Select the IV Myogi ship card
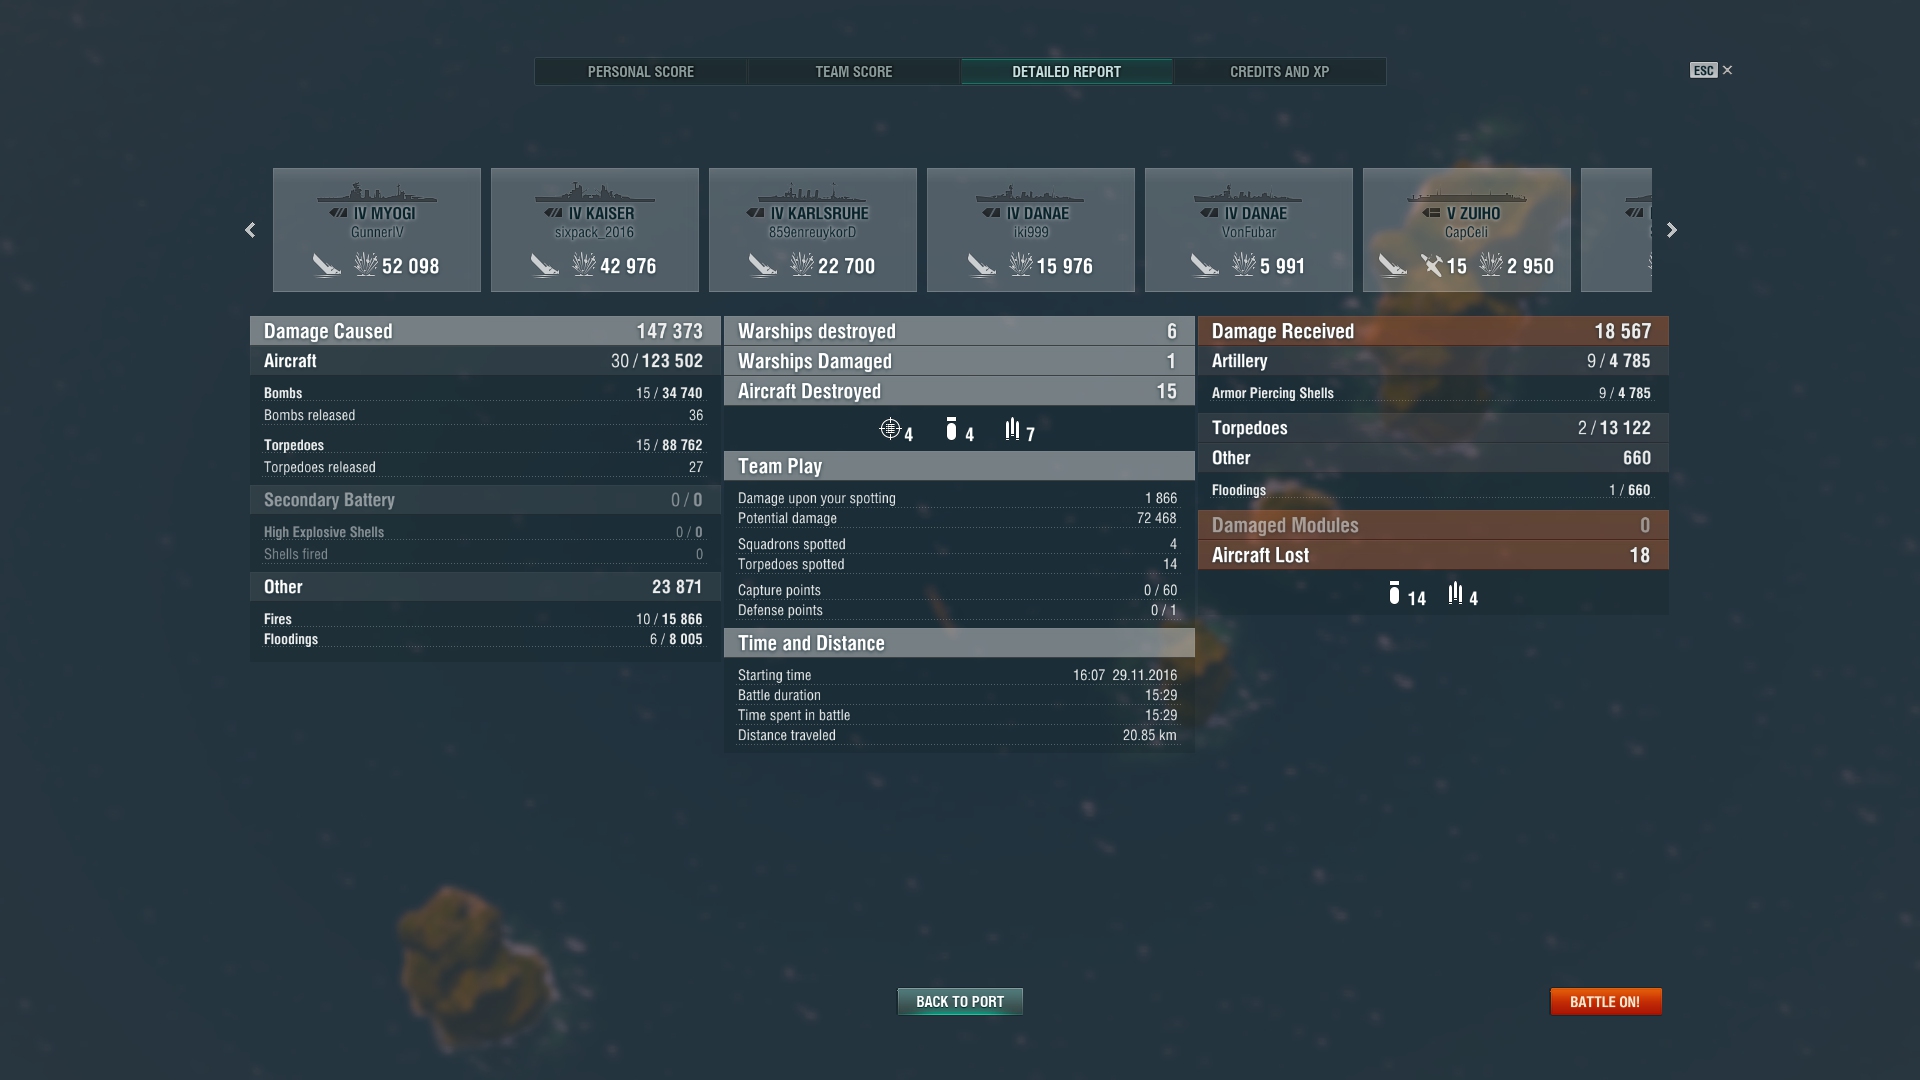Viewport: 1920px width, 1080px height. click(377, 230)
